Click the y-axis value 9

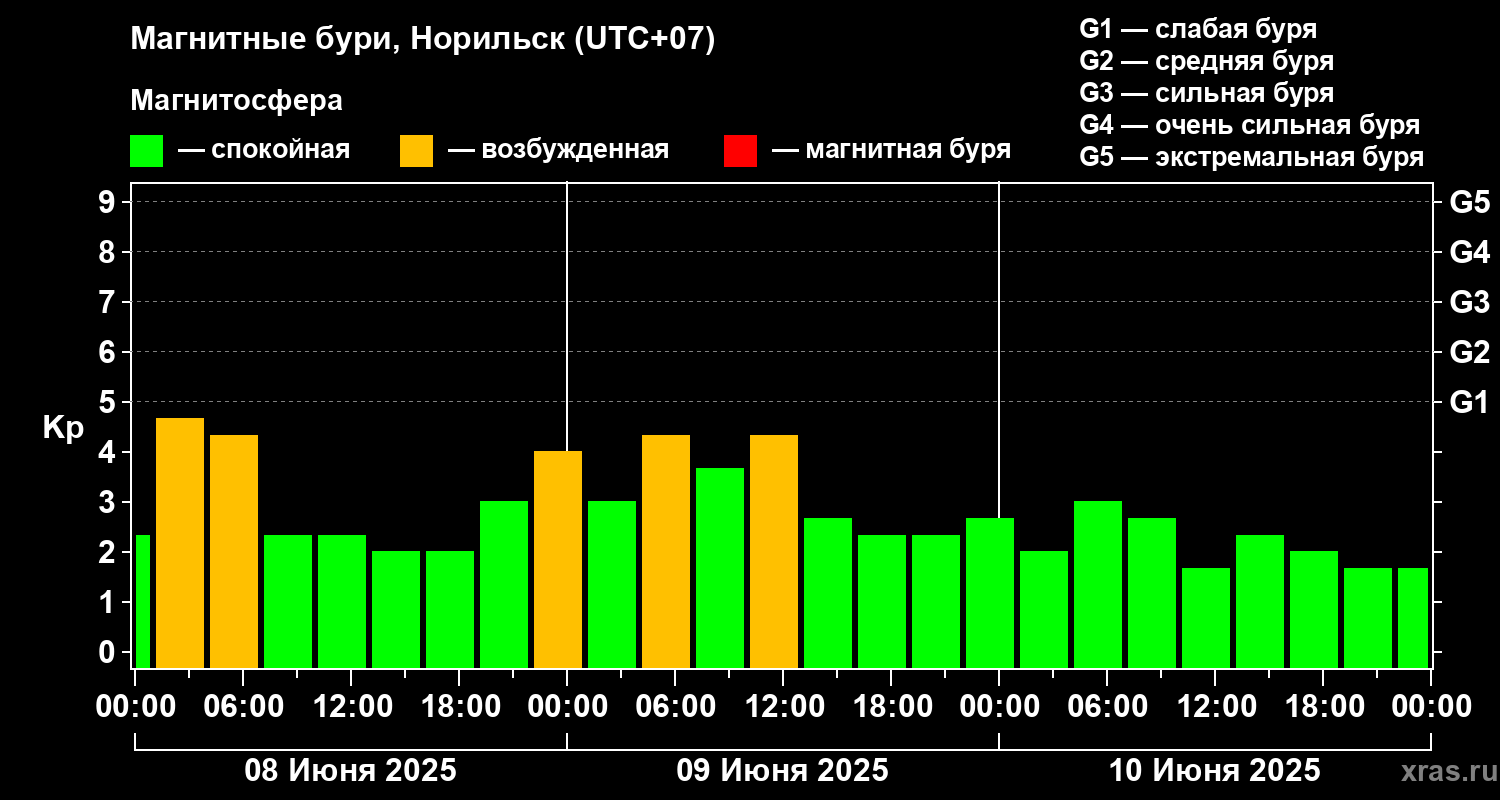(109, 202)
